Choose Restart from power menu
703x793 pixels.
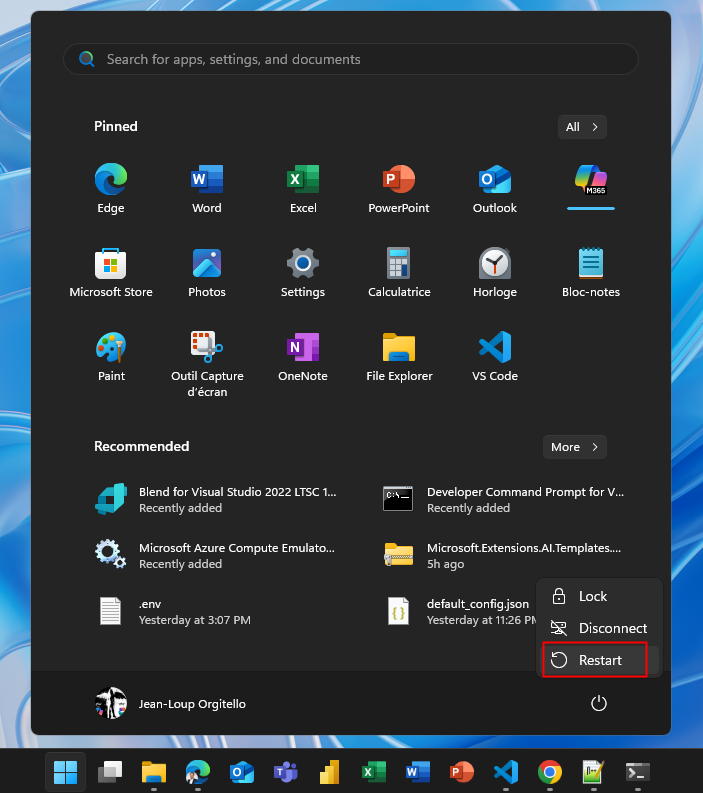point(599,660)
